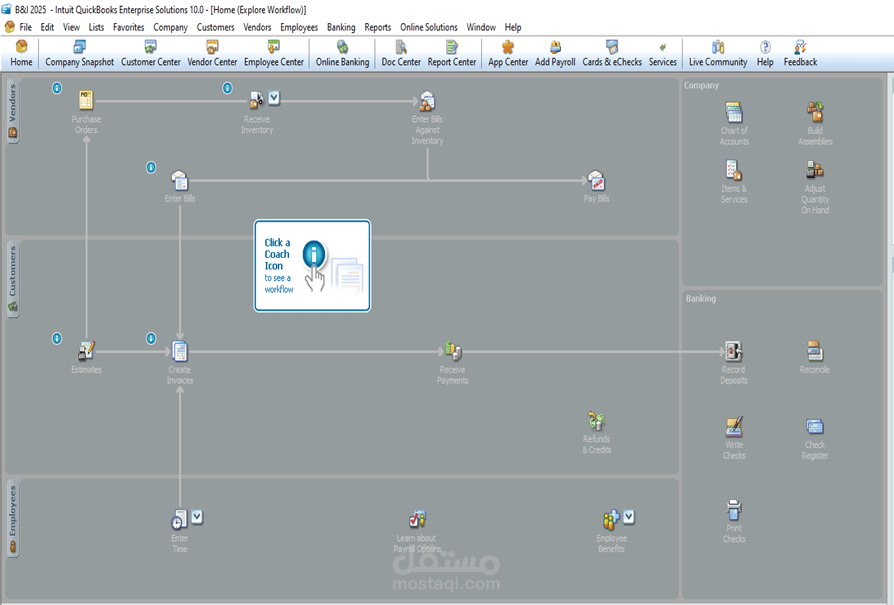Click the Build Assemblies icon
The width and height of the screenshot is (894, 605).
pos(815,112)
